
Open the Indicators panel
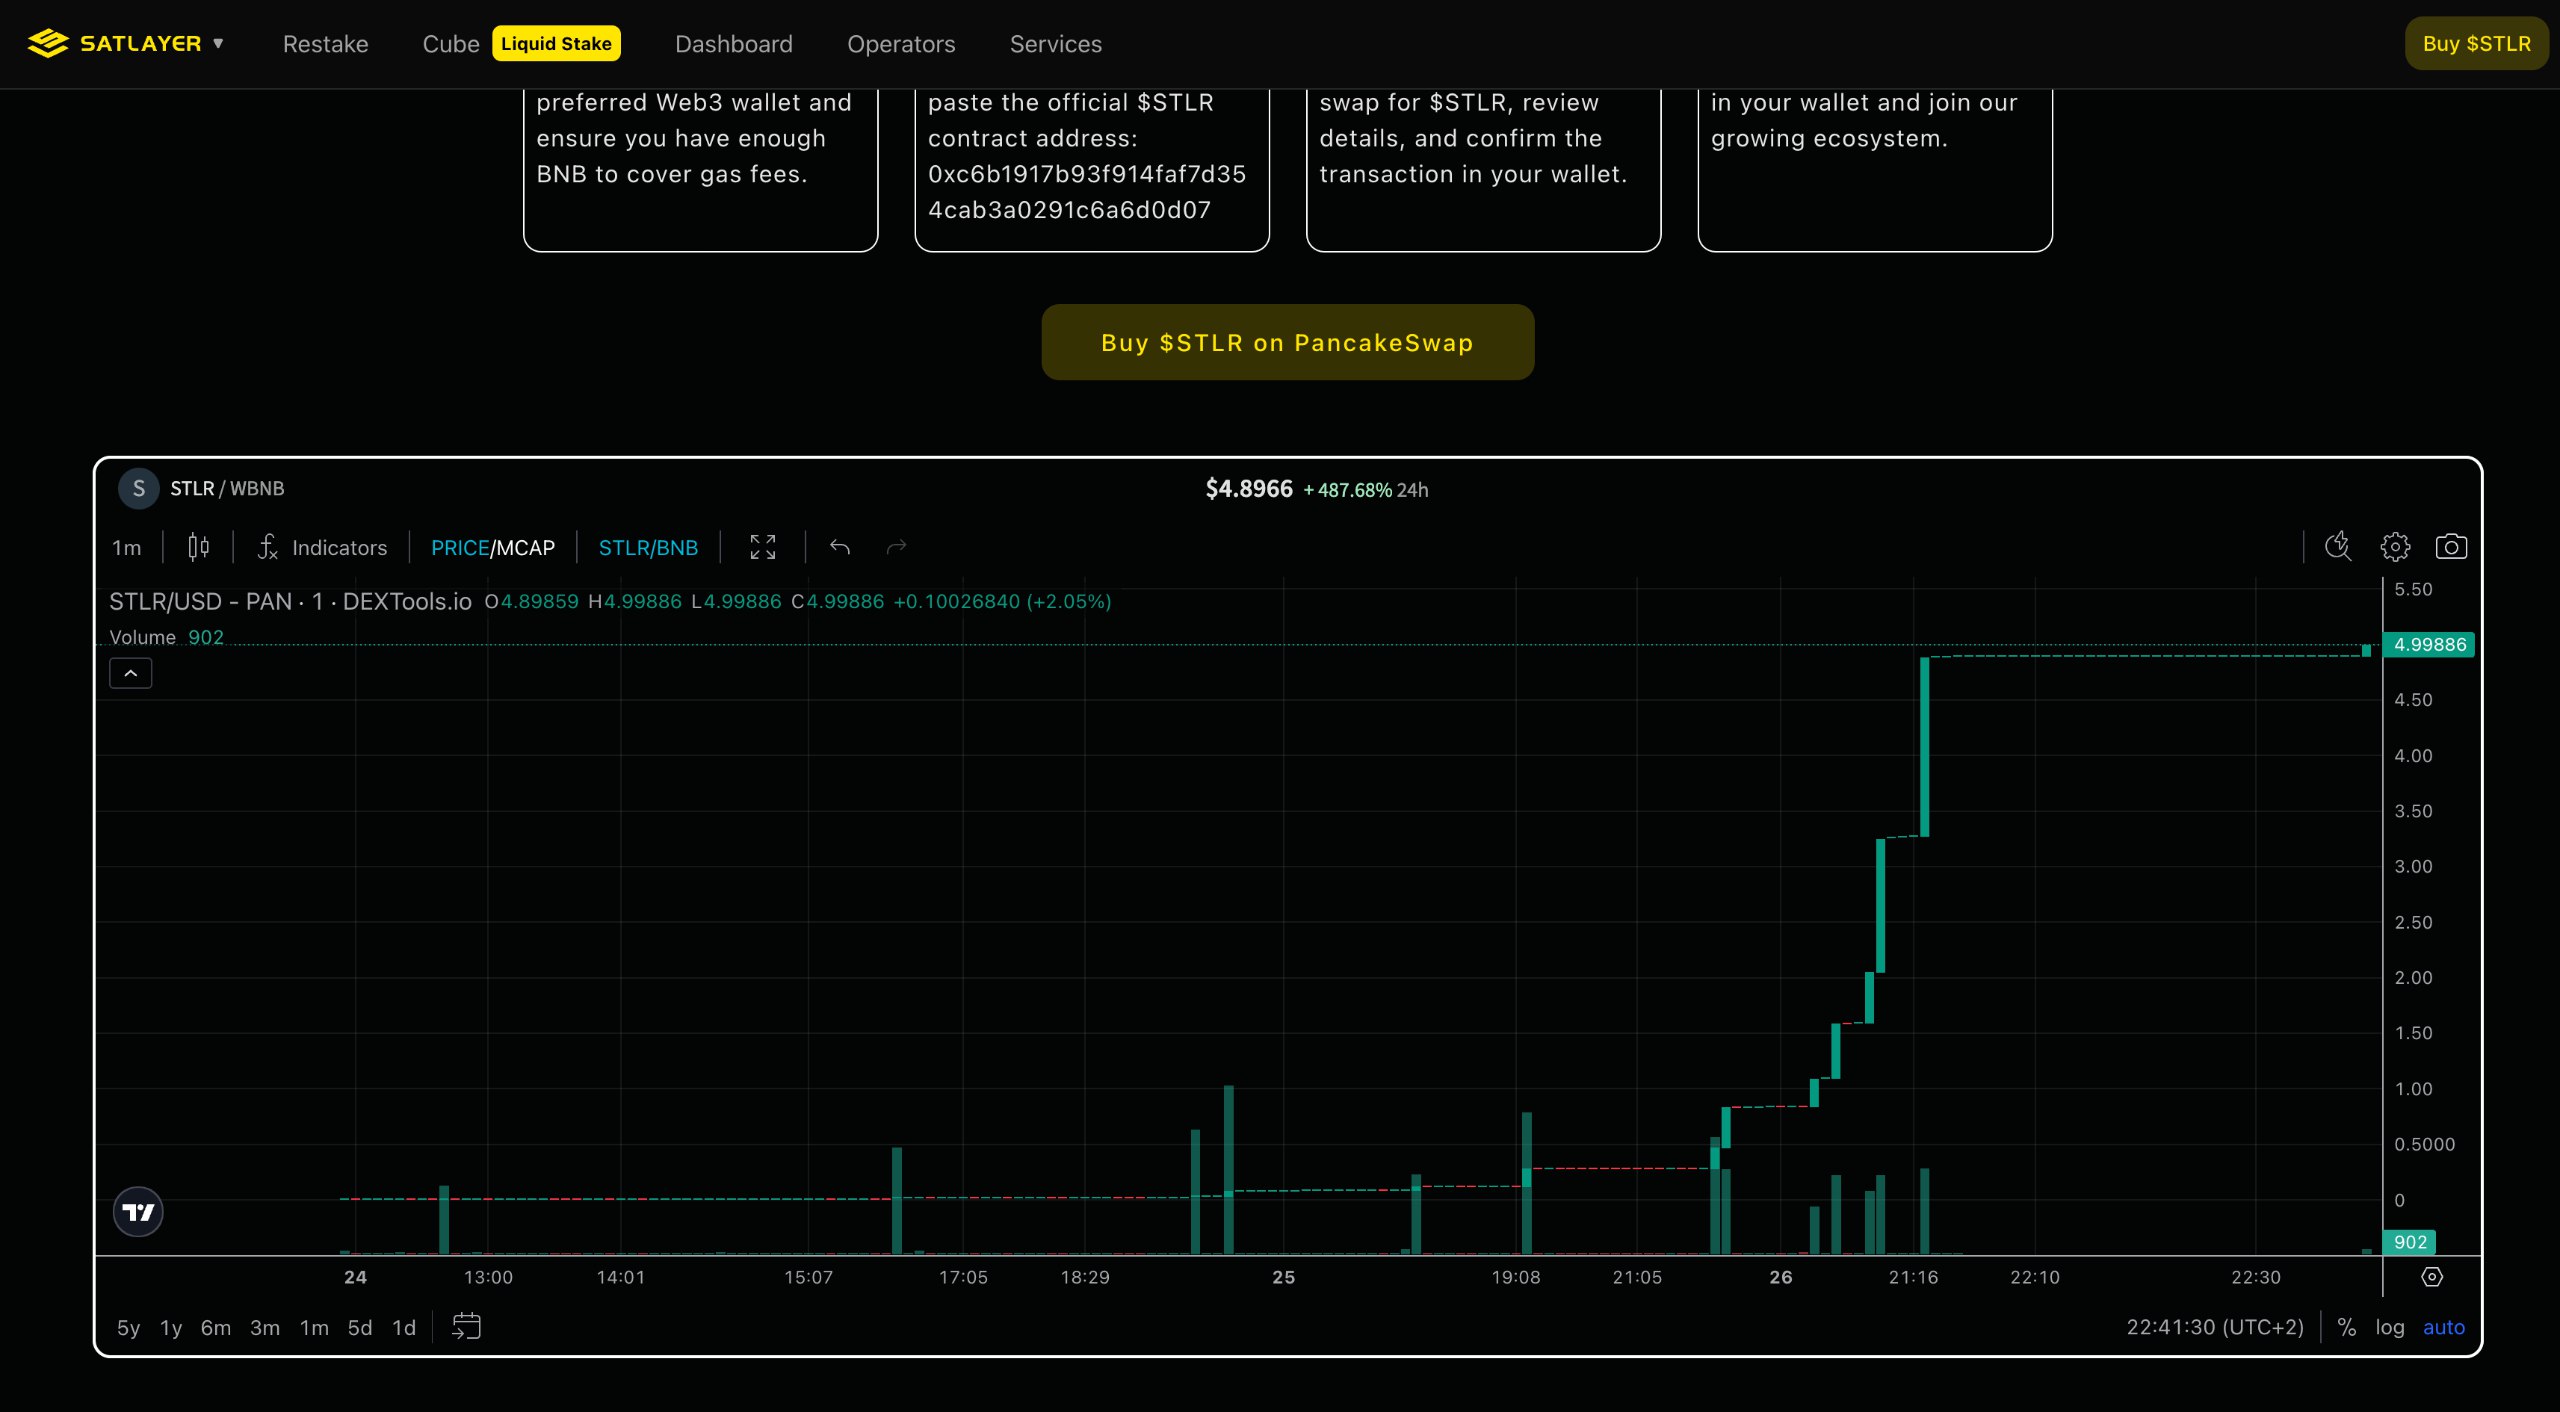(x=322, y=547)
